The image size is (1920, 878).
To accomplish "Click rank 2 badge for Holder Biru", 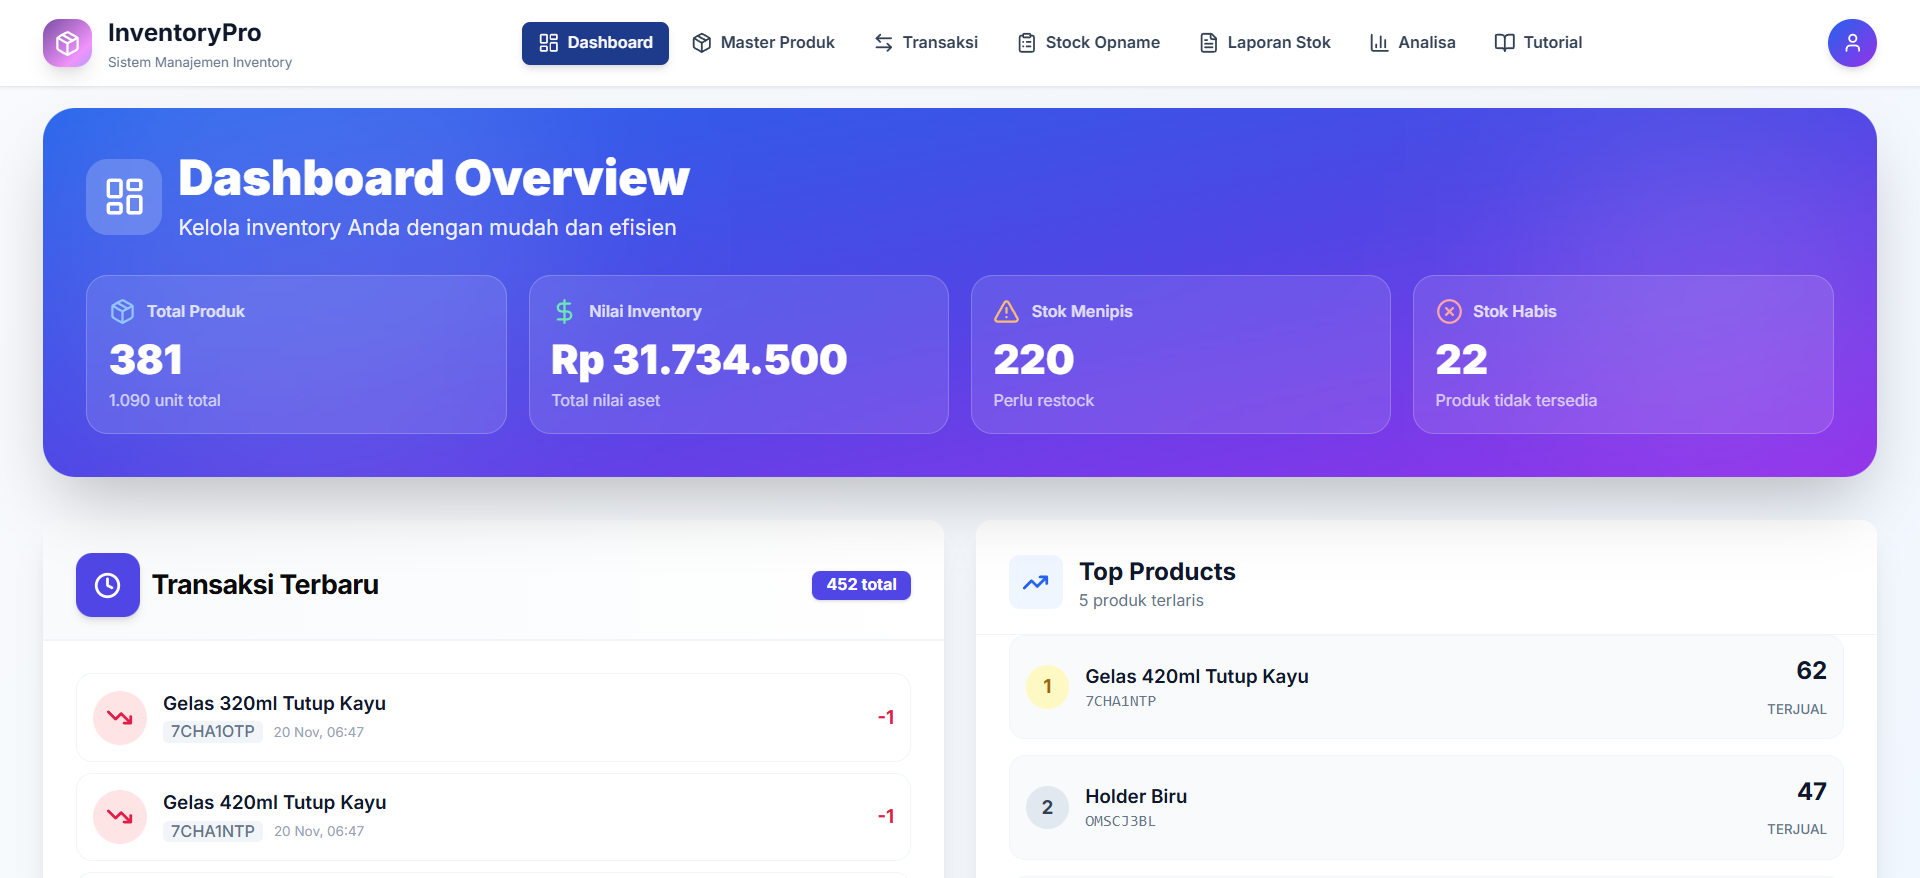I will [1047, 807].
